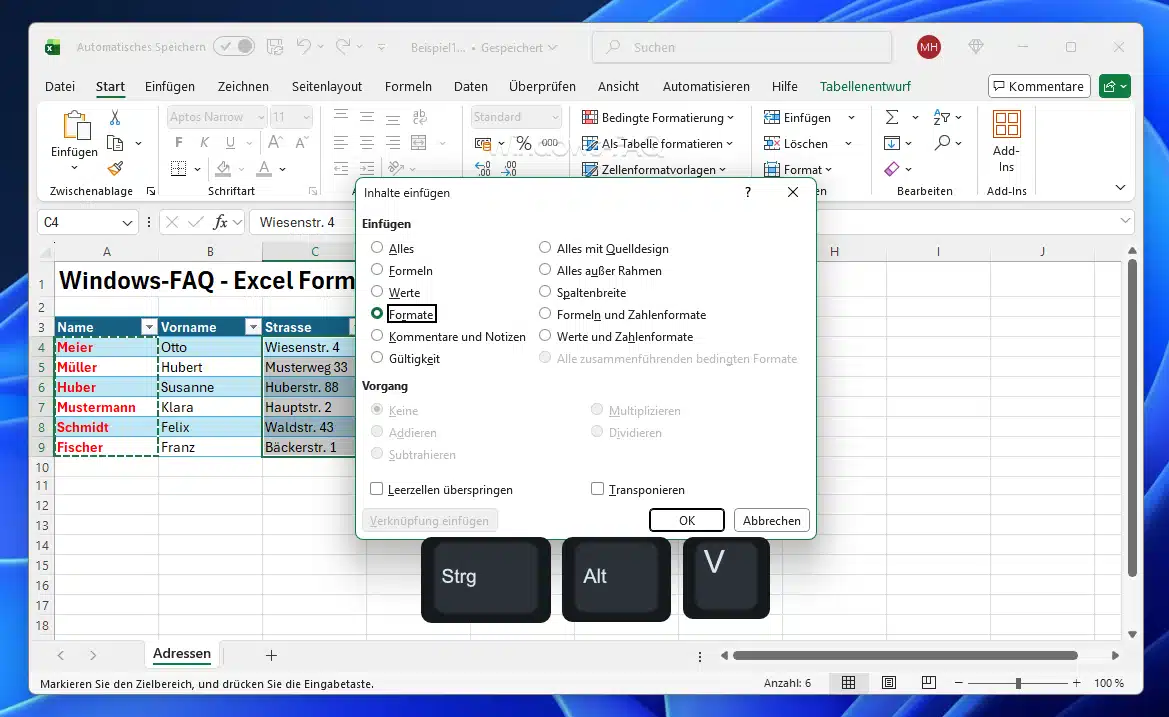Click the percent style icon
This screenshot has height=717, width=1169.
pyautogui.click(x=523, y=143)
